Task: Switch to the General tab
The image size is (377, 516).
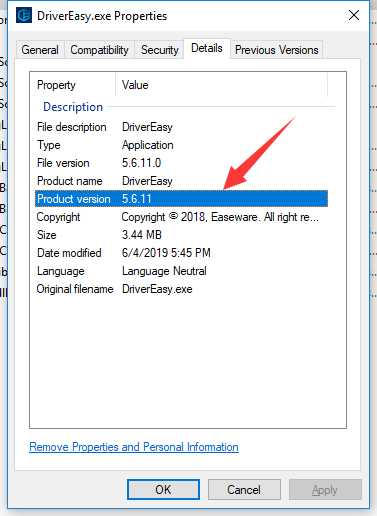Action: [40, 50]
